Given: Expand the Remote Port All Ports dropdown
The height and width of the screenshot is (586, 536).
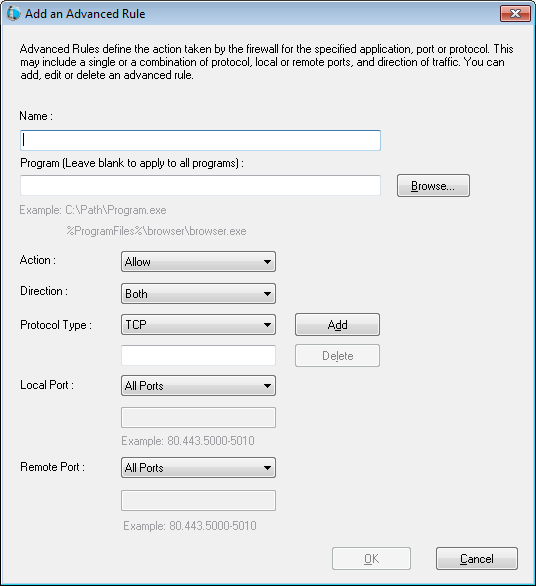Looking at the screenshot, I should pos(198,468).
